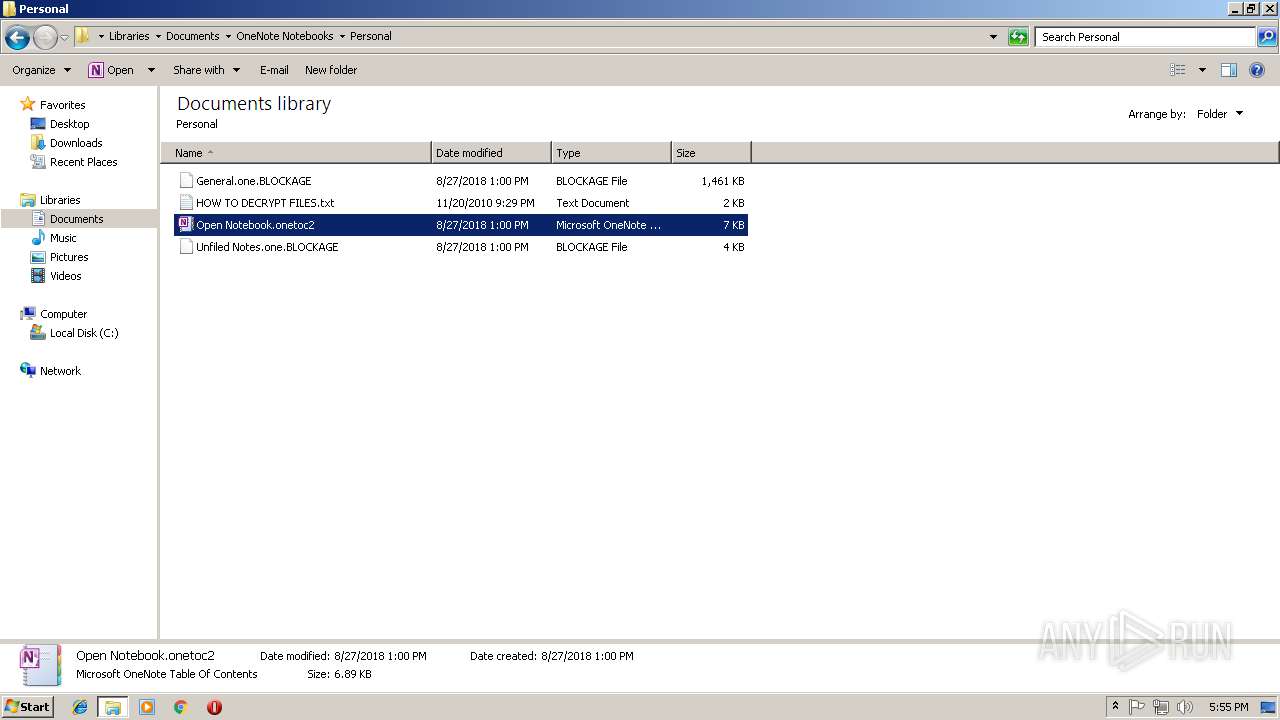This screenshot has width=1280, height=720.
Task: Click the Open Notebook OneNote file icon
Action: (x=186, y=225)
